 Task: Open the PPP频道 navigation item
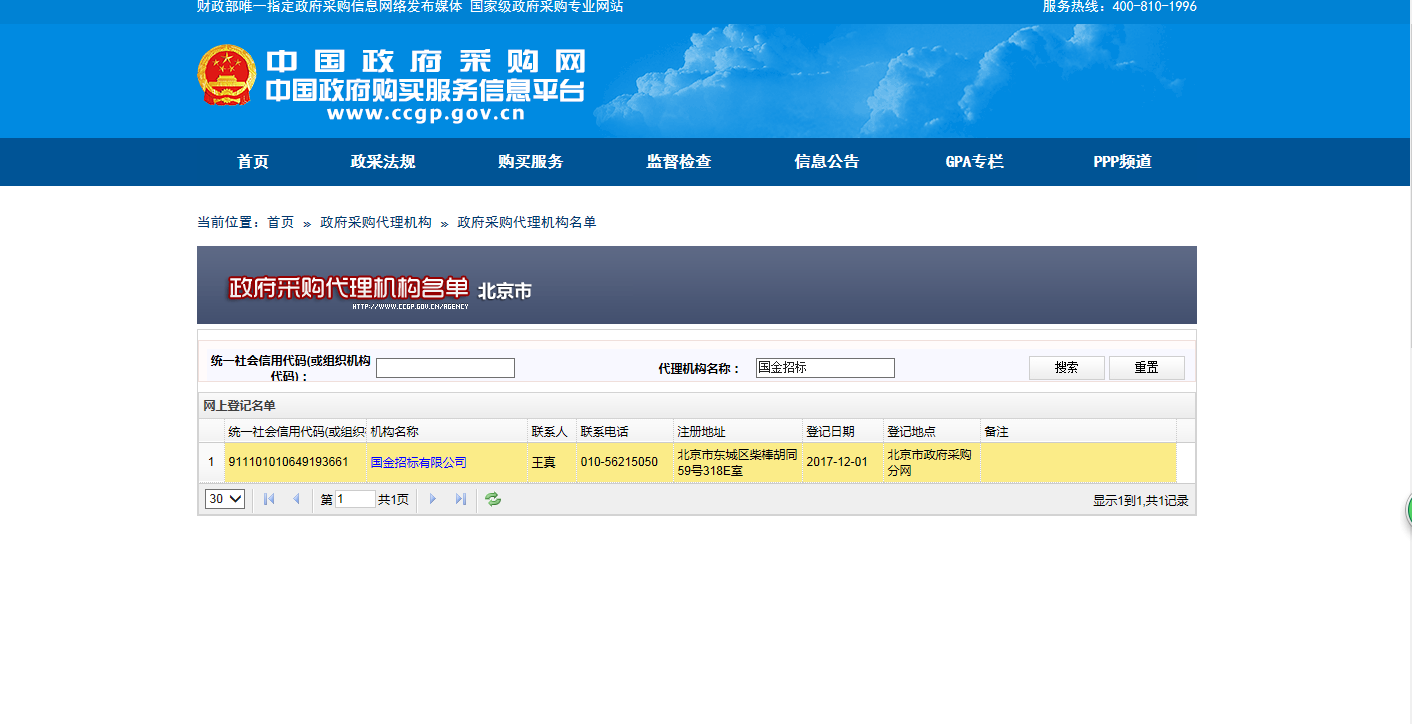pos(1122,162)
